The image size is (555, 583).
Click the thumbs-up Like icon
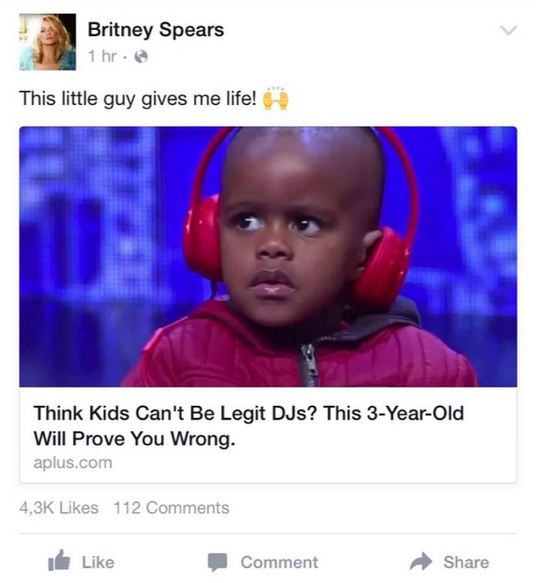59,560
